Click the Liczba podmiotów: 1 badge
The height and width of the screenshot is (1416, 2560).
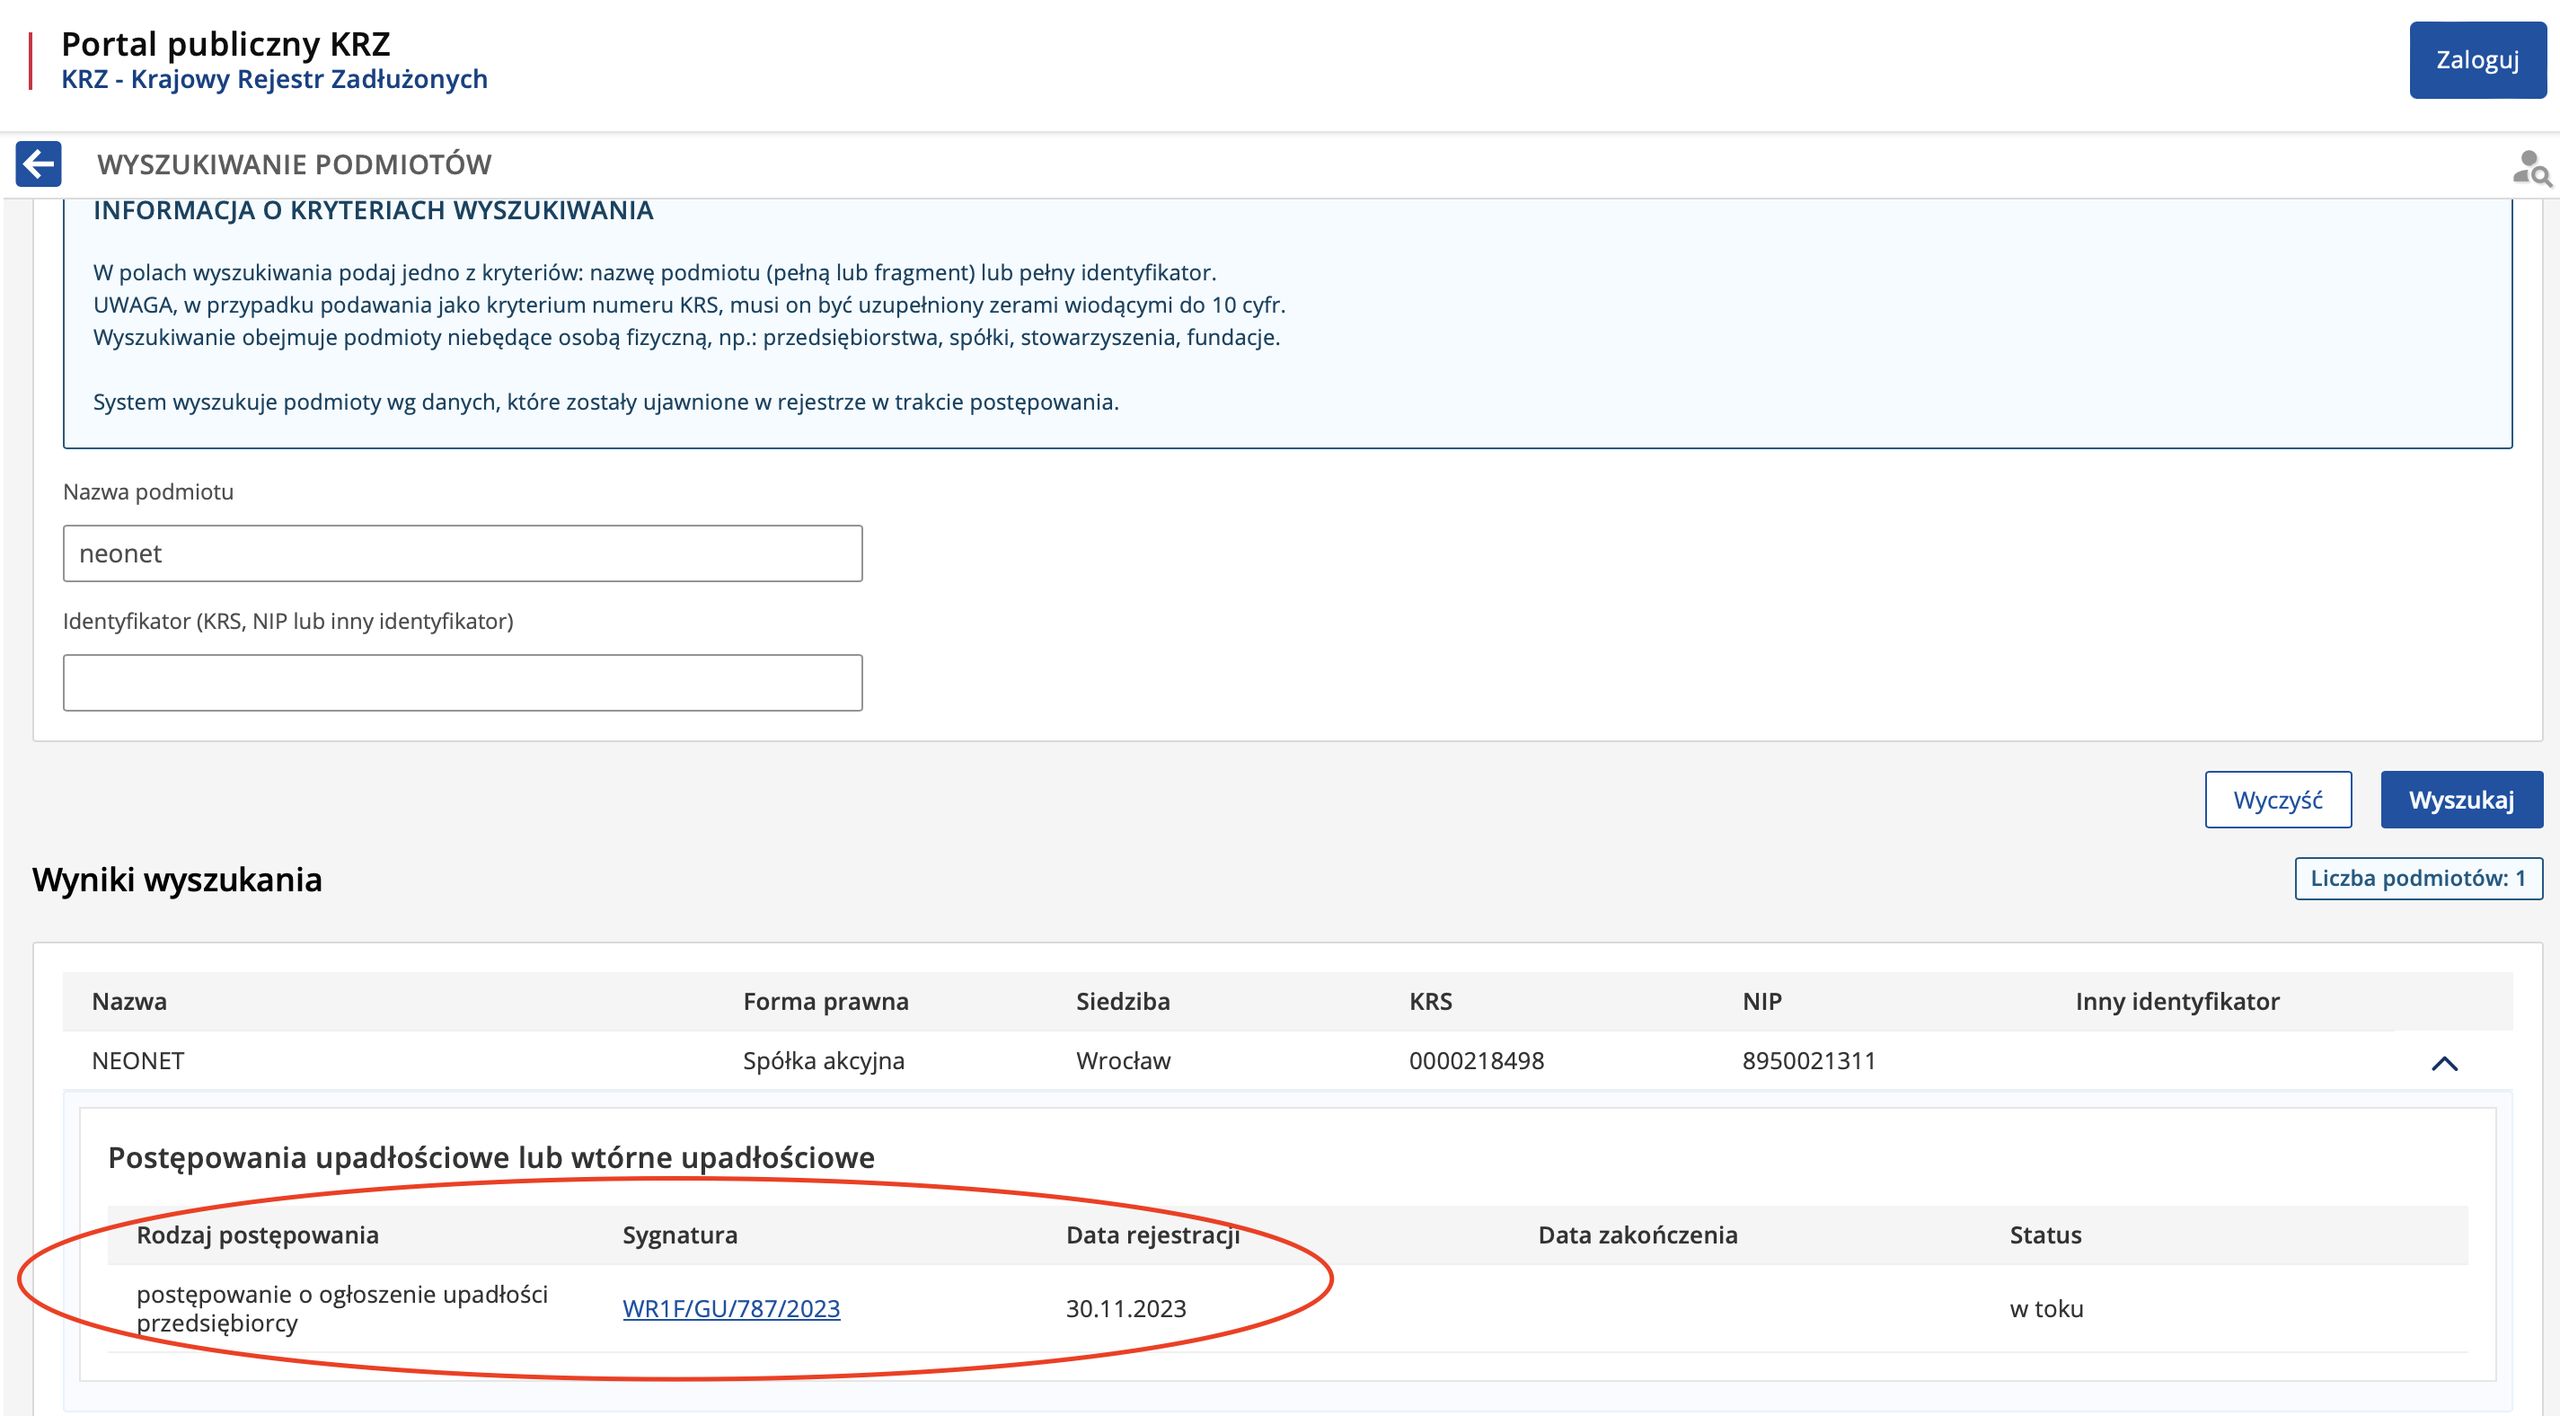tap(2417, 878)
